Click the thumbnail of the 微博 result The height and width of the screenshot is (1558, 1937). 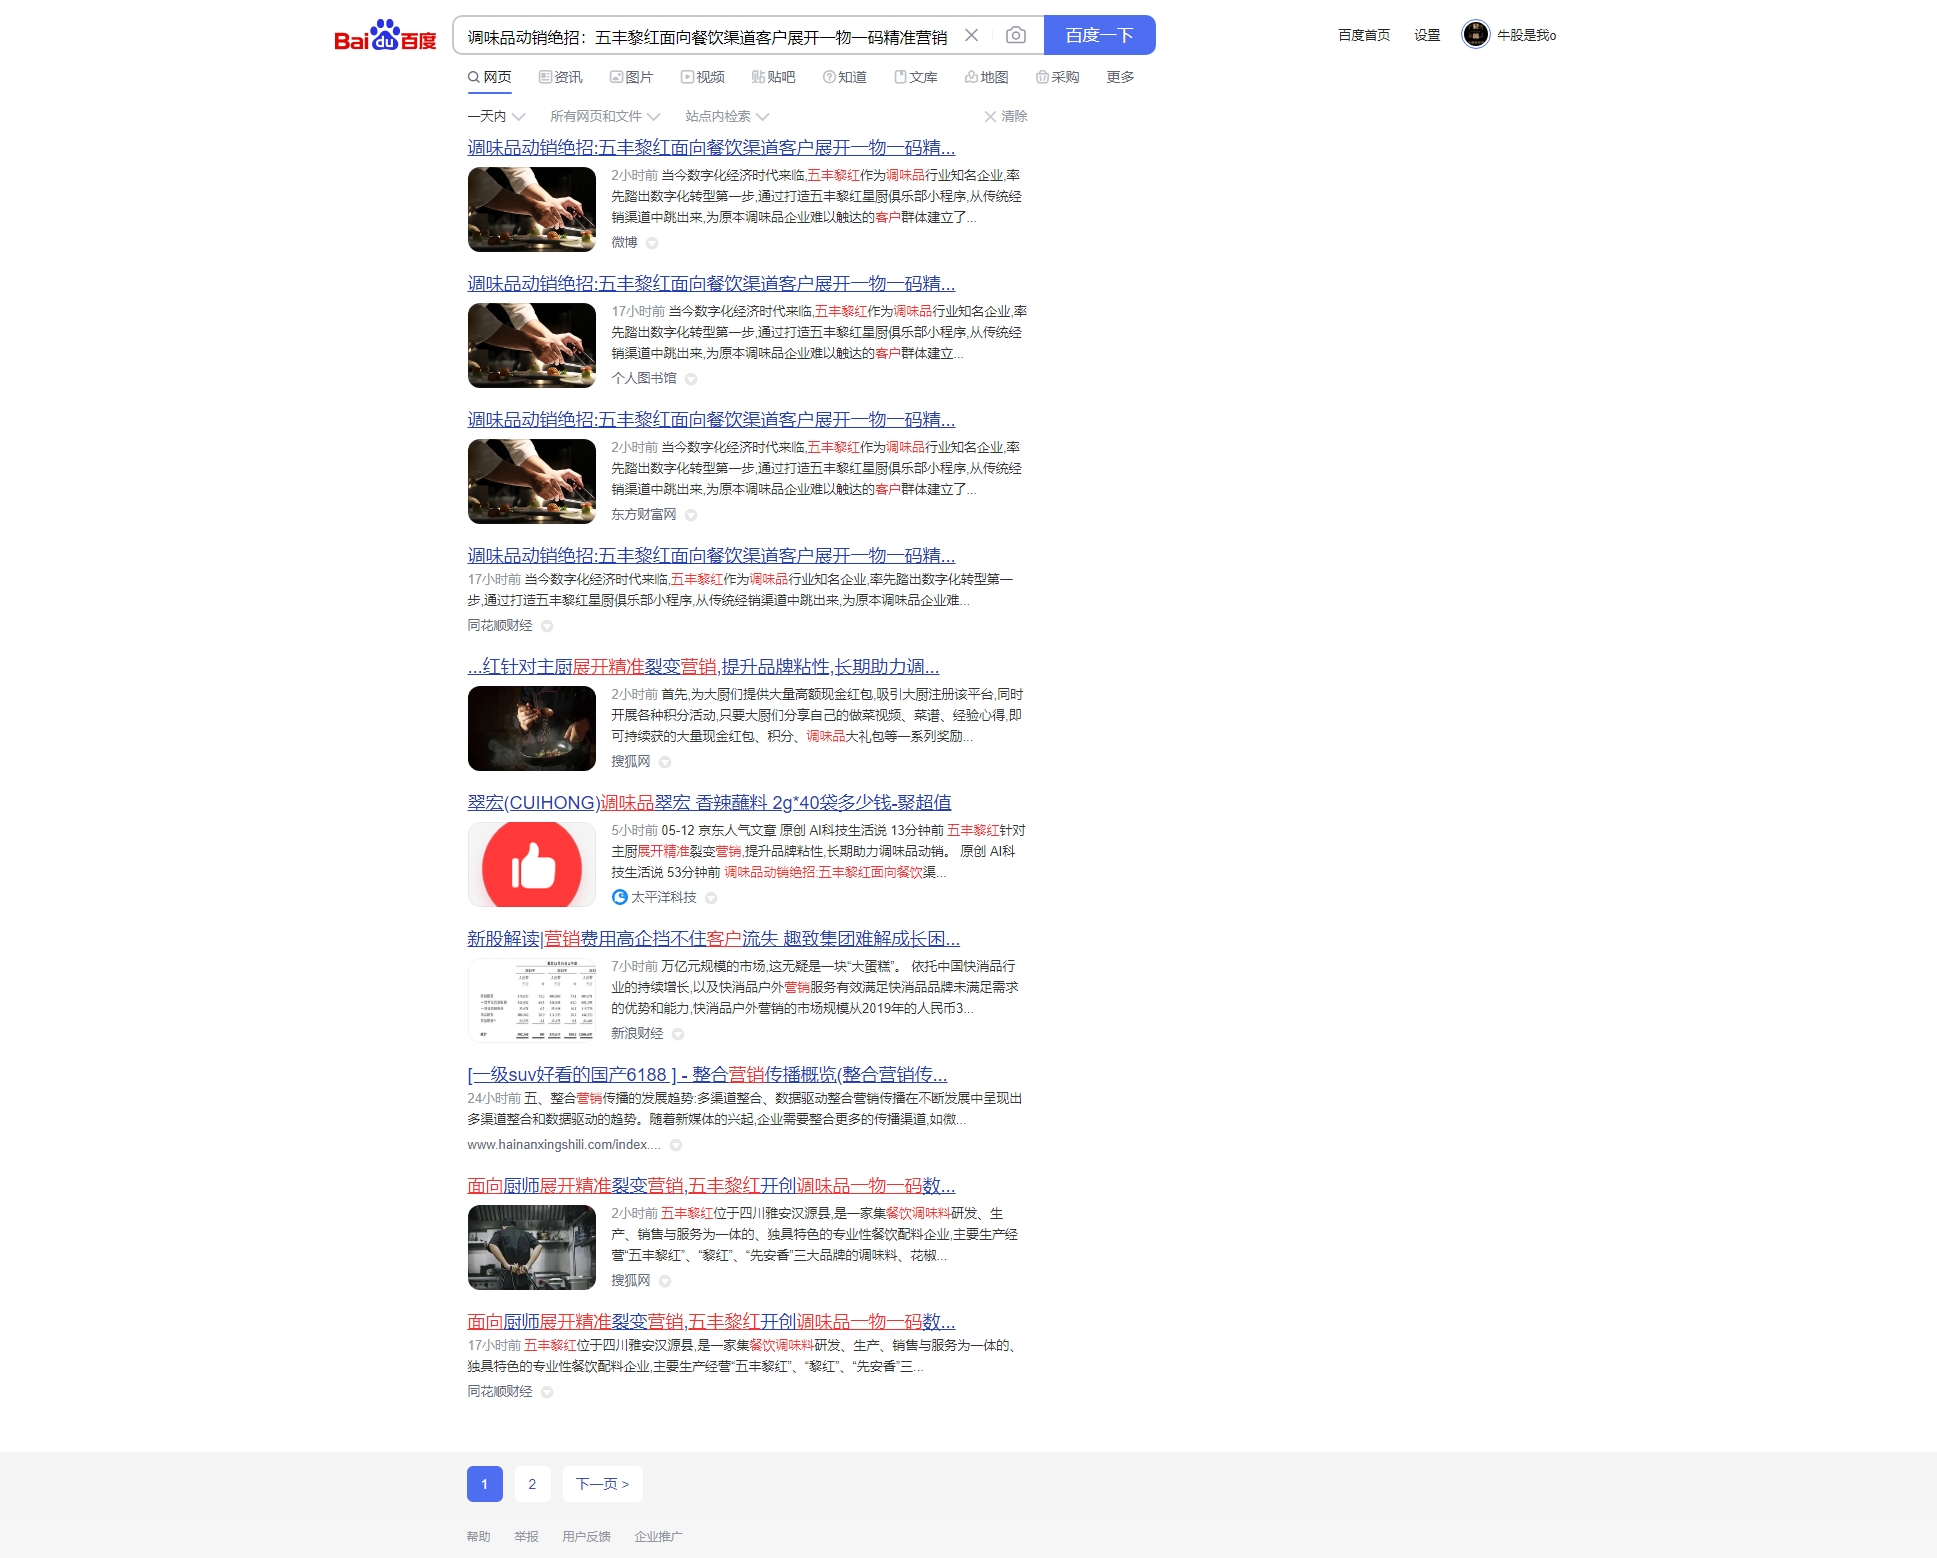click(532, 209)
